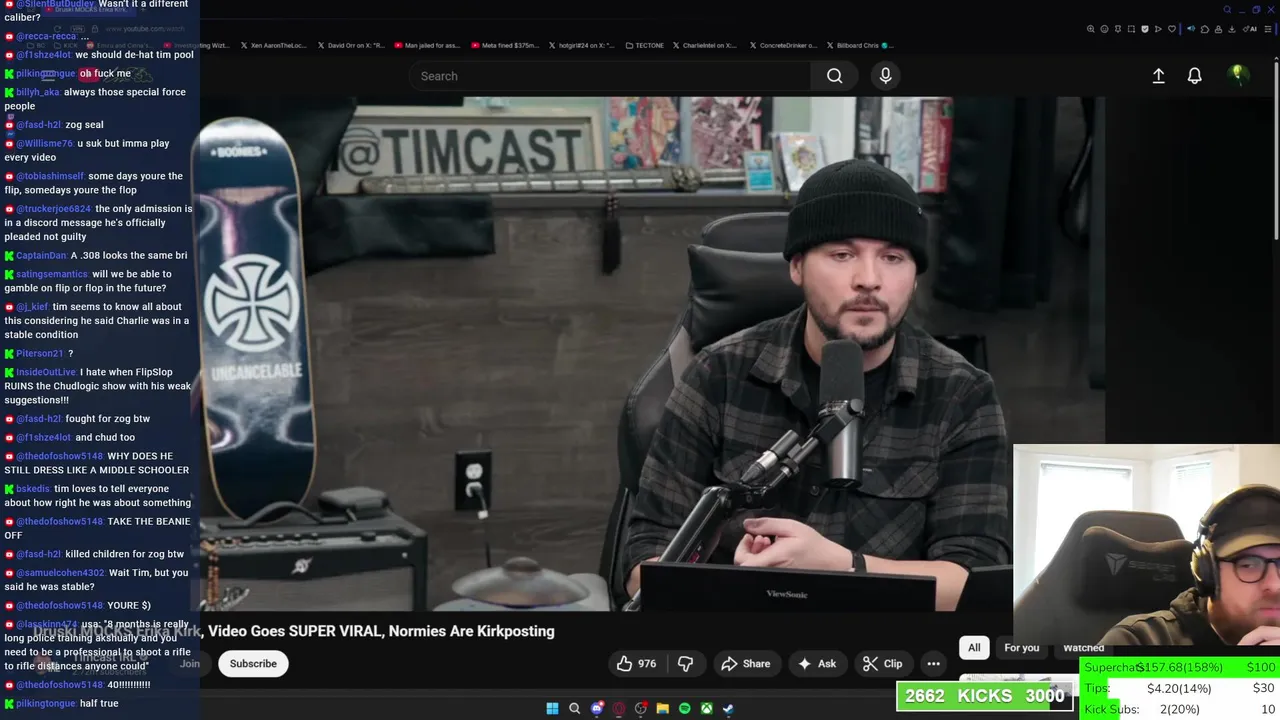Viewport: 1280px width, 720px height.
Task: Open browser downloads arrow icon
Action: pos(1232,29)
